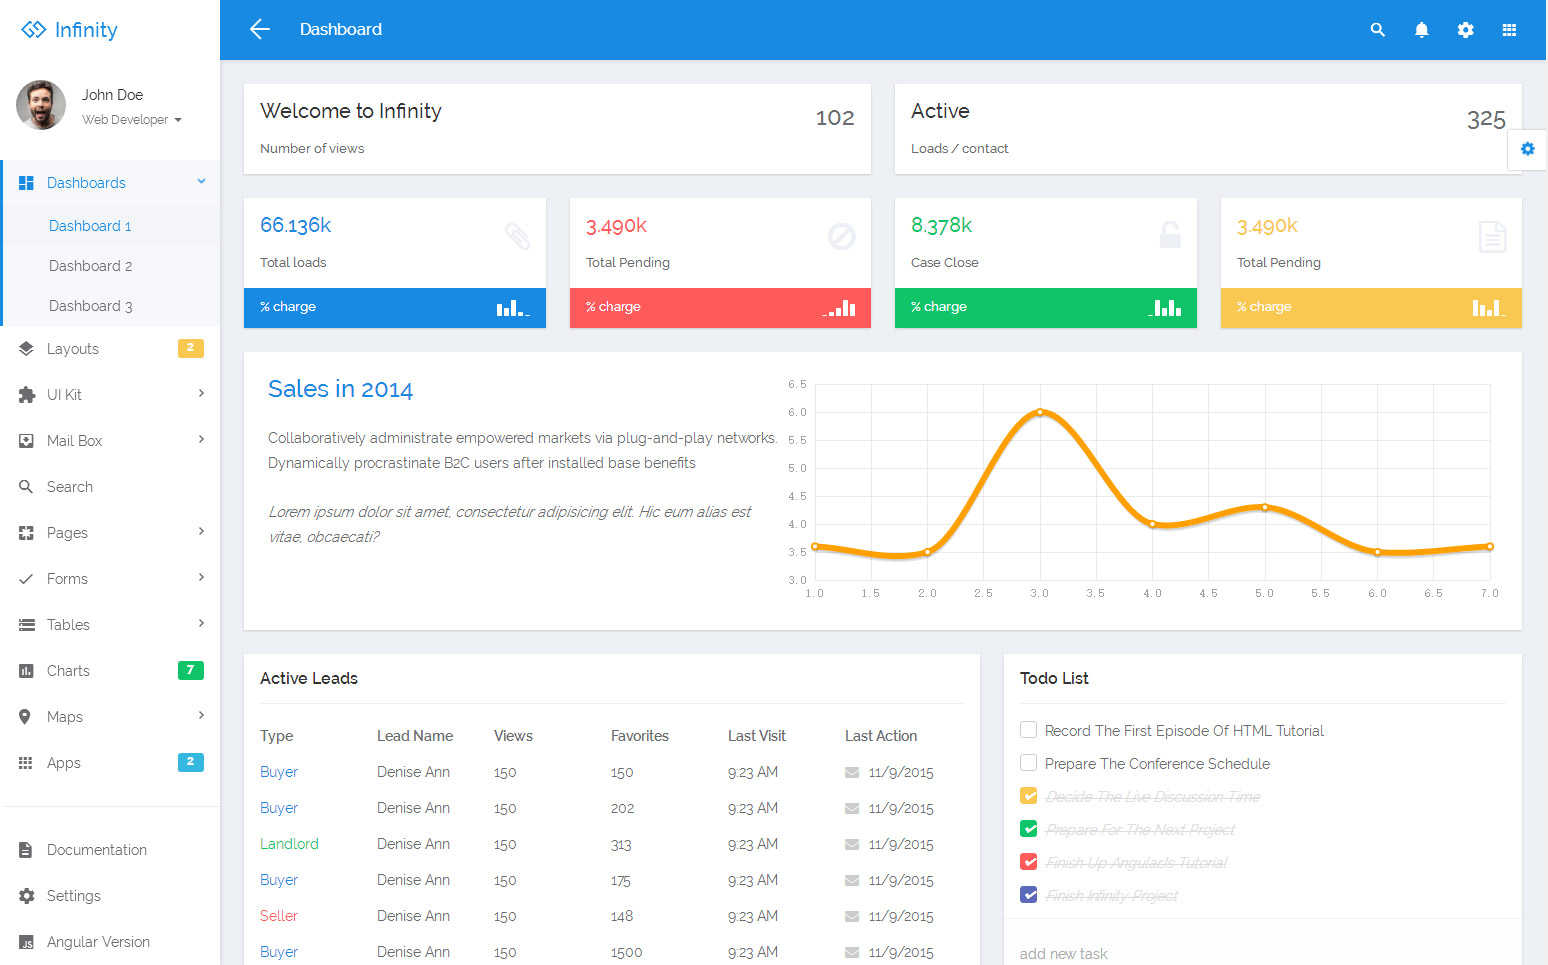Go back with the header arrow
The image size is (1548, 965).
point(260,30)
